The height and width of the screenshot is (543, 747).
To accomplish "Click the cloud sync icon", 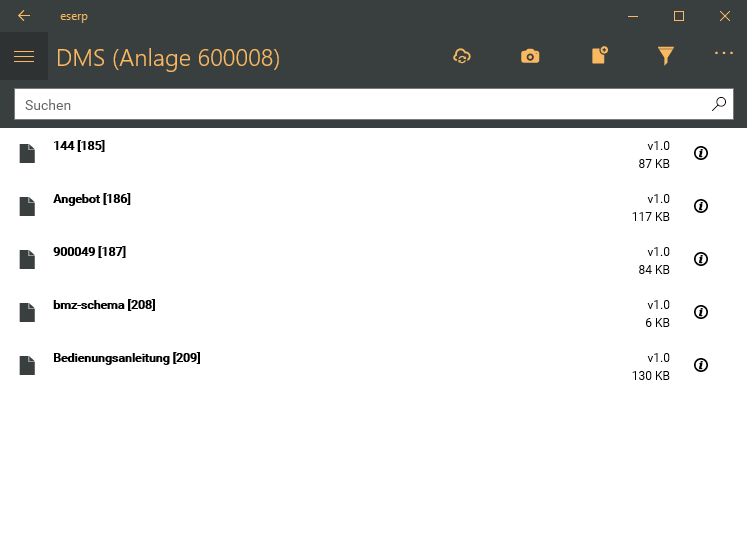I will coord(461,57).
